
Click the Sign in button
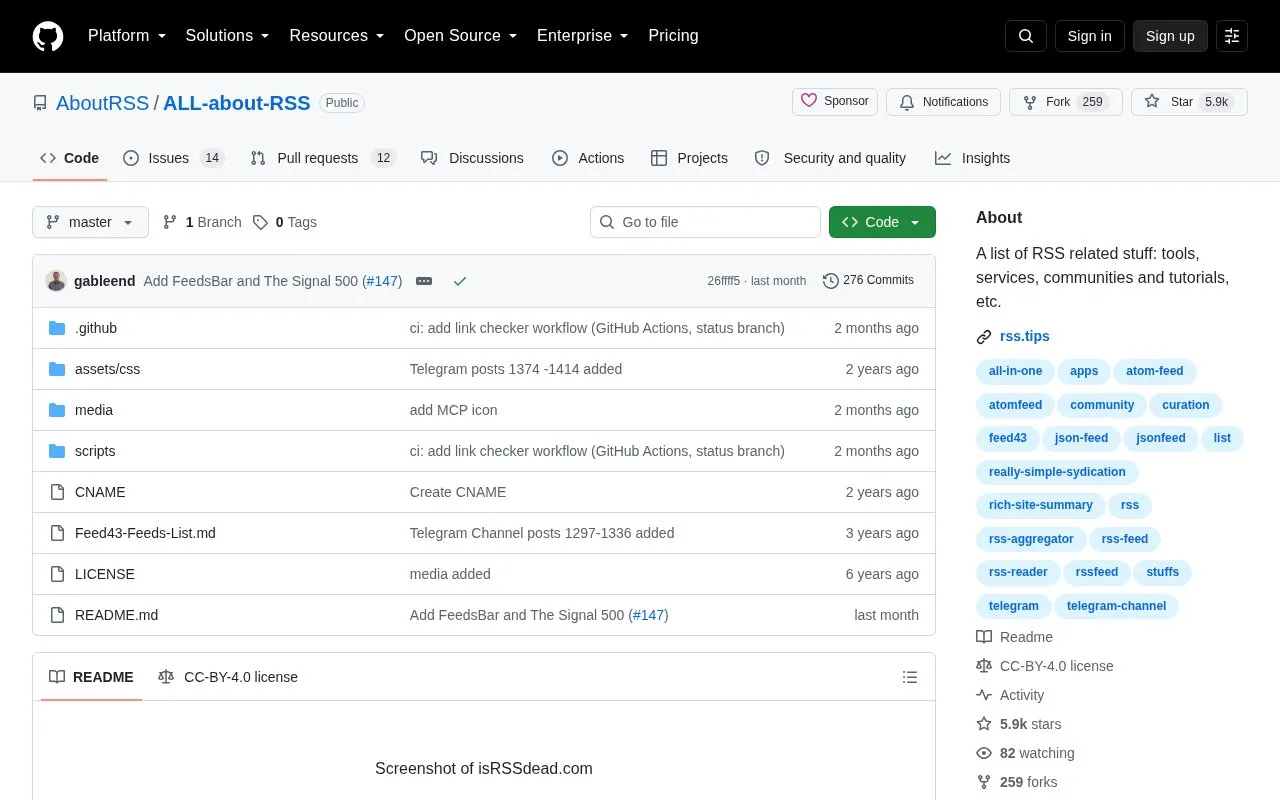pos(1089,36)
